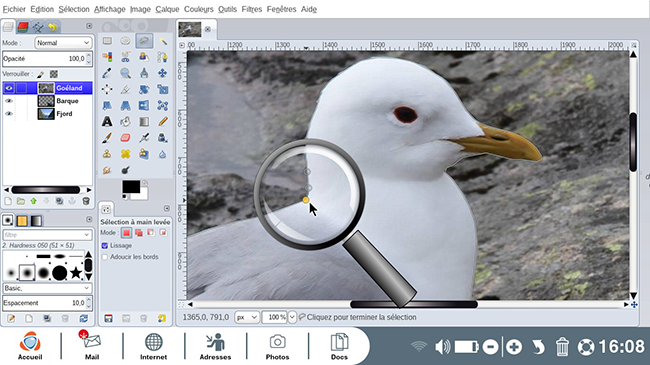Image resolution: width=650 pixels, height=365 pixels.
Task: Select the Ellipse Select tool
Action: [126, 41]
